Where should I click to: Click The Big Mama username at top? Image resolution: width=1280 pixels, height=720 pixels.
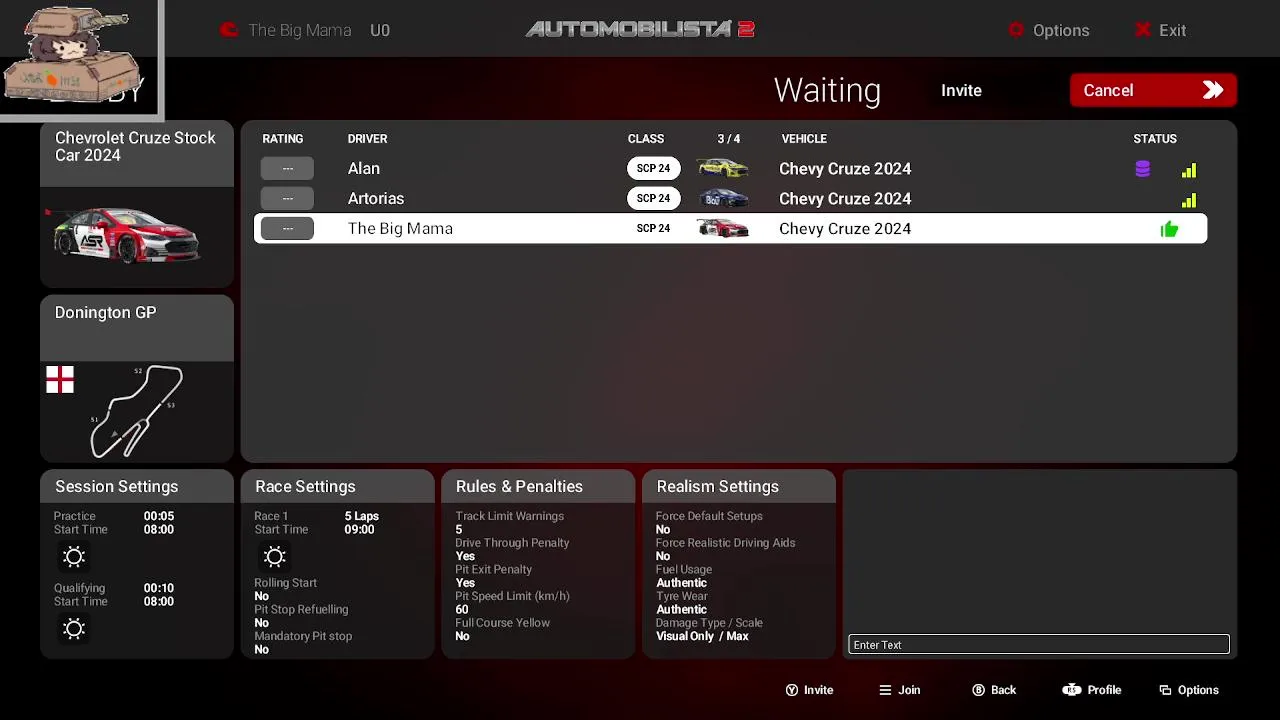(300, 30)
